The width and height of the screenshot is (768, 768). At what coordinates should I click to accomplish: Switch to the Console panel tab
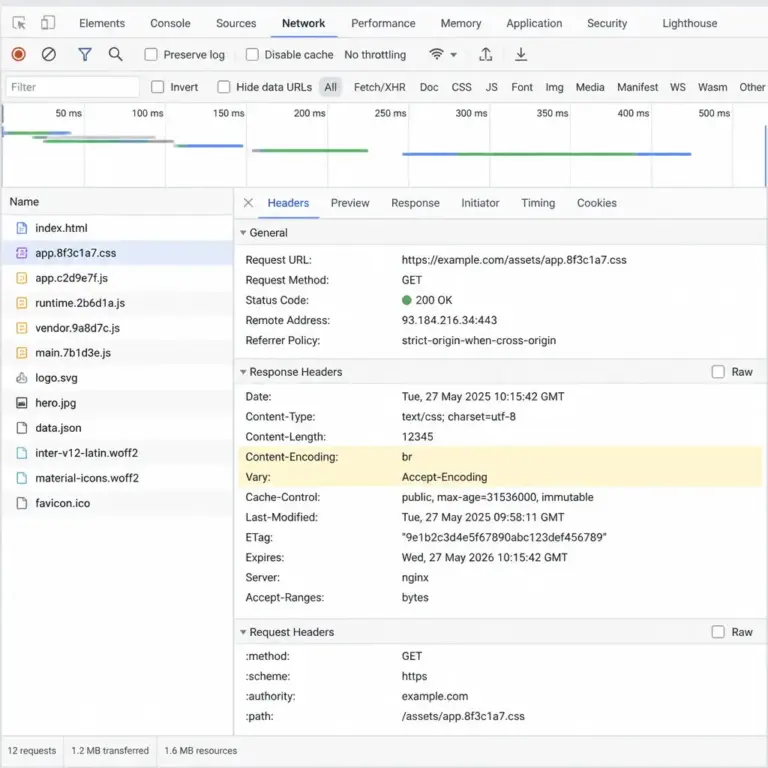tap(170, 24)
